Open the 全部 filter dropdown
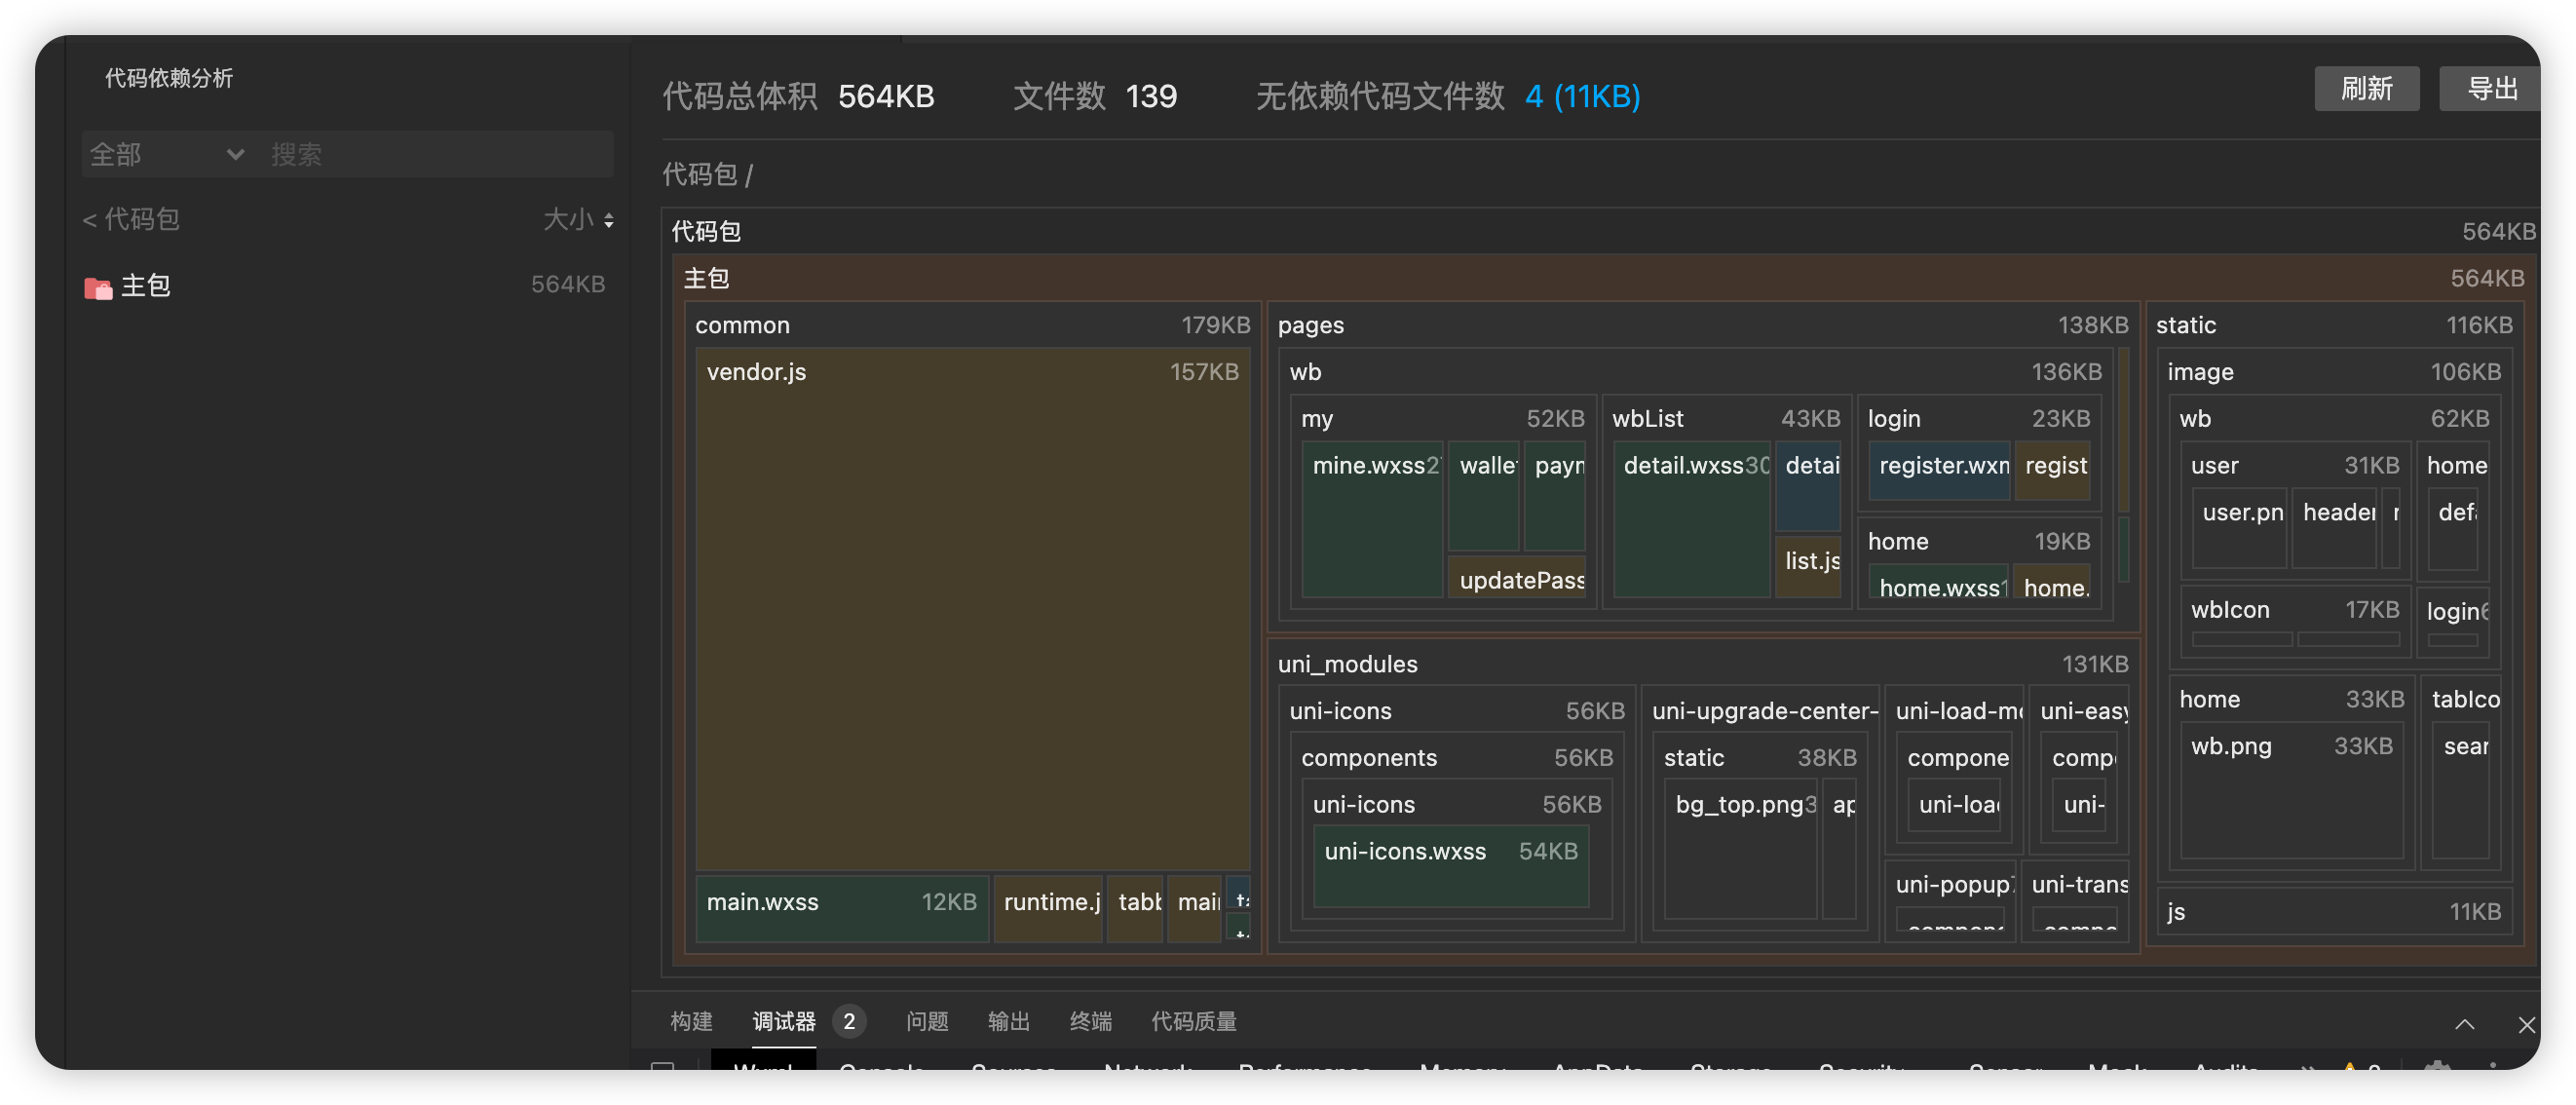This screenshot has height=1105, width=2576. tap(166, 154)
